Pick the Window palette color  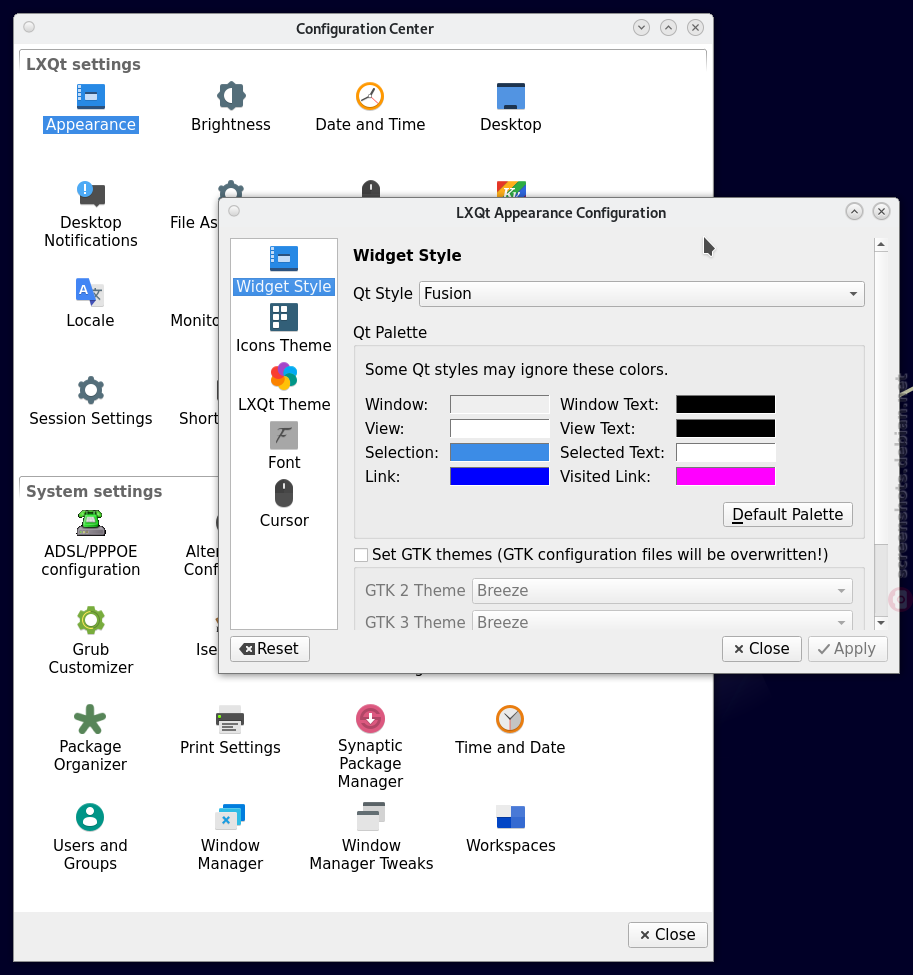point(499,404)
